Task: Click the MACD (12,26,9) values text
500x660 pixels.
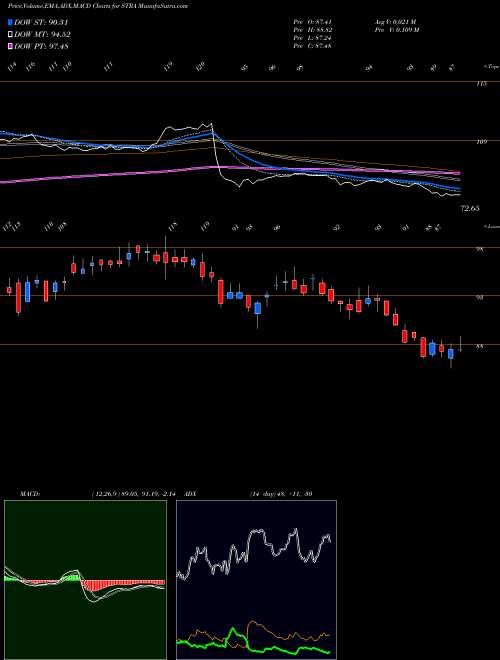Action: (x=135, y=493)
